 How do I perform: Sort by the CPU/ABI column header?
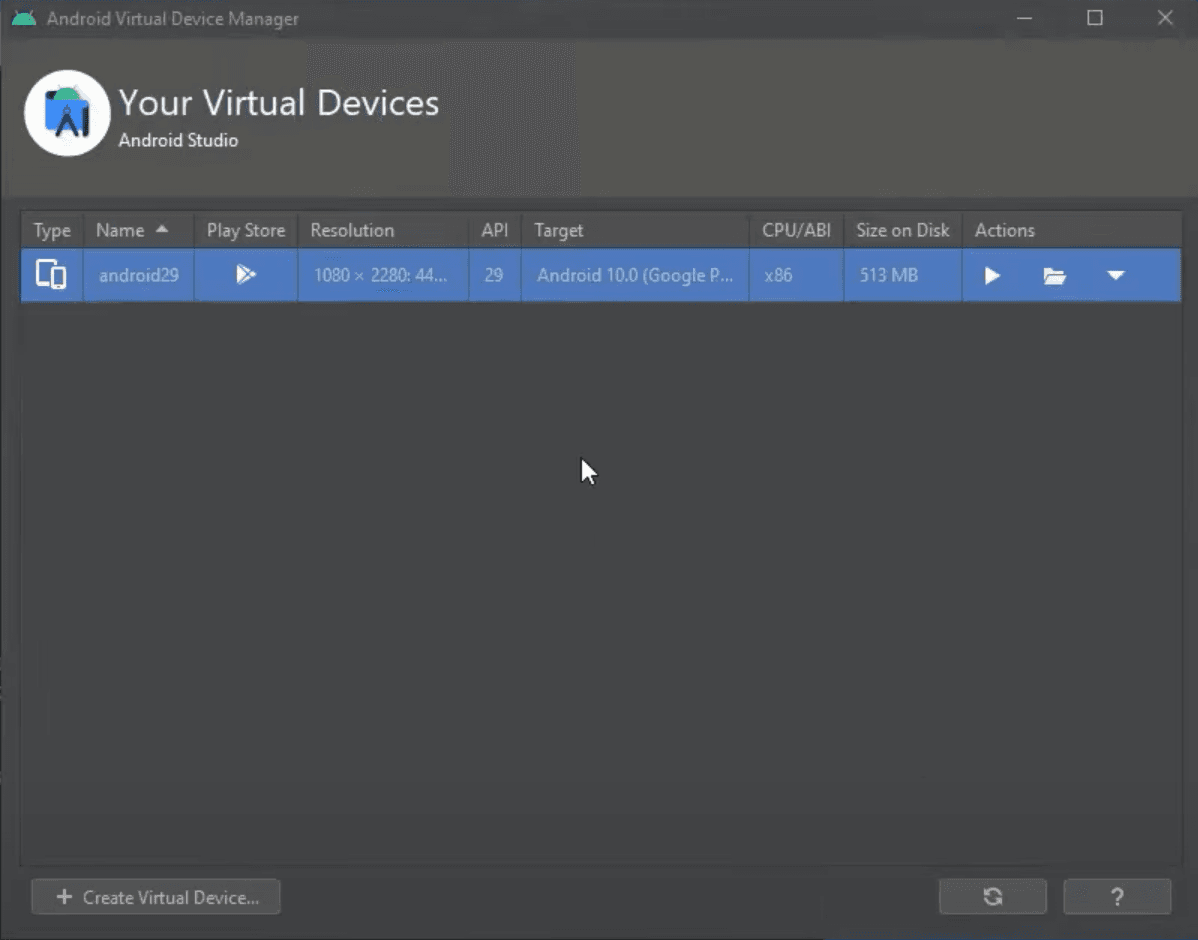point(795,230)
